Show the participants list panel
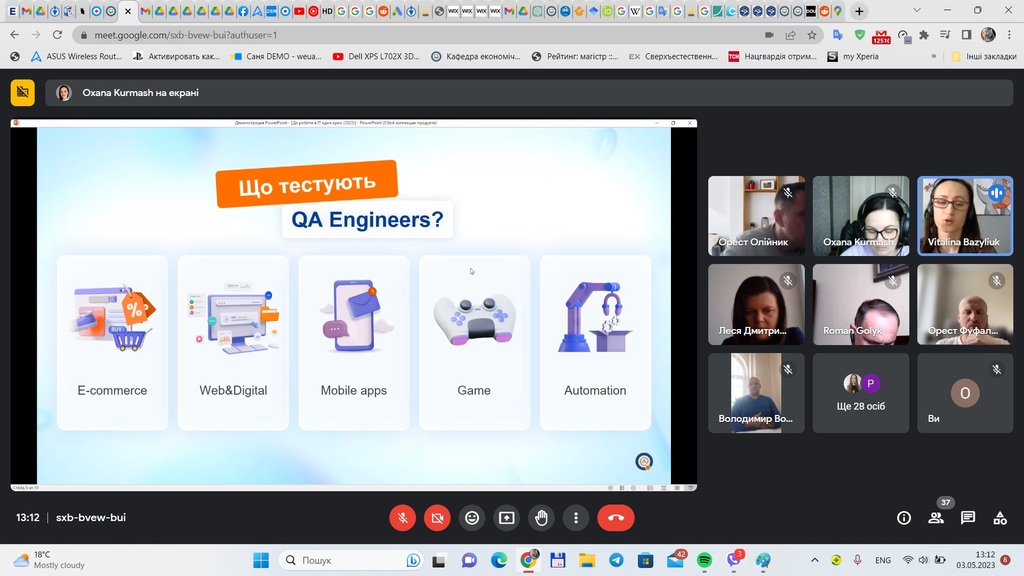The height and width of the screenshot is (576, 1024). (x=936, y=518)
